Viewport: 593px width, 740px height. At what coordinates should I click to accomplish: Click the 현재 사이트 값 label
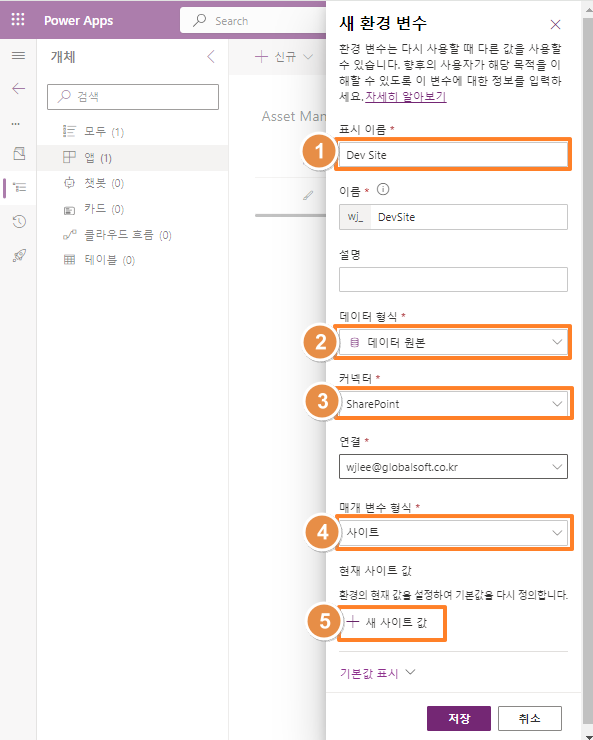point(375,571)
